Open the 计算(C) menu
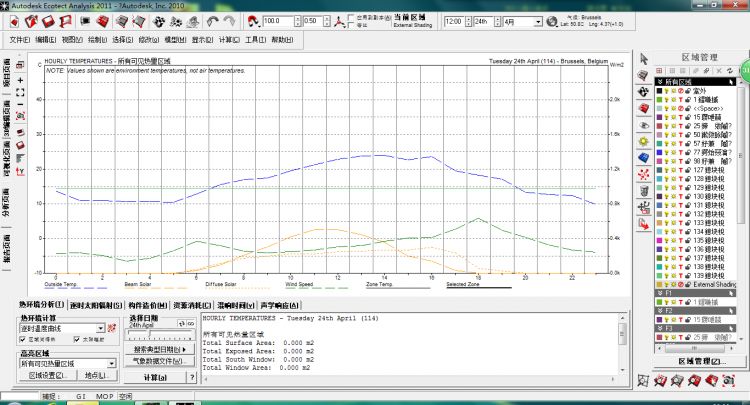The width and height of the screenshot is (750, 405). [229, 40]
